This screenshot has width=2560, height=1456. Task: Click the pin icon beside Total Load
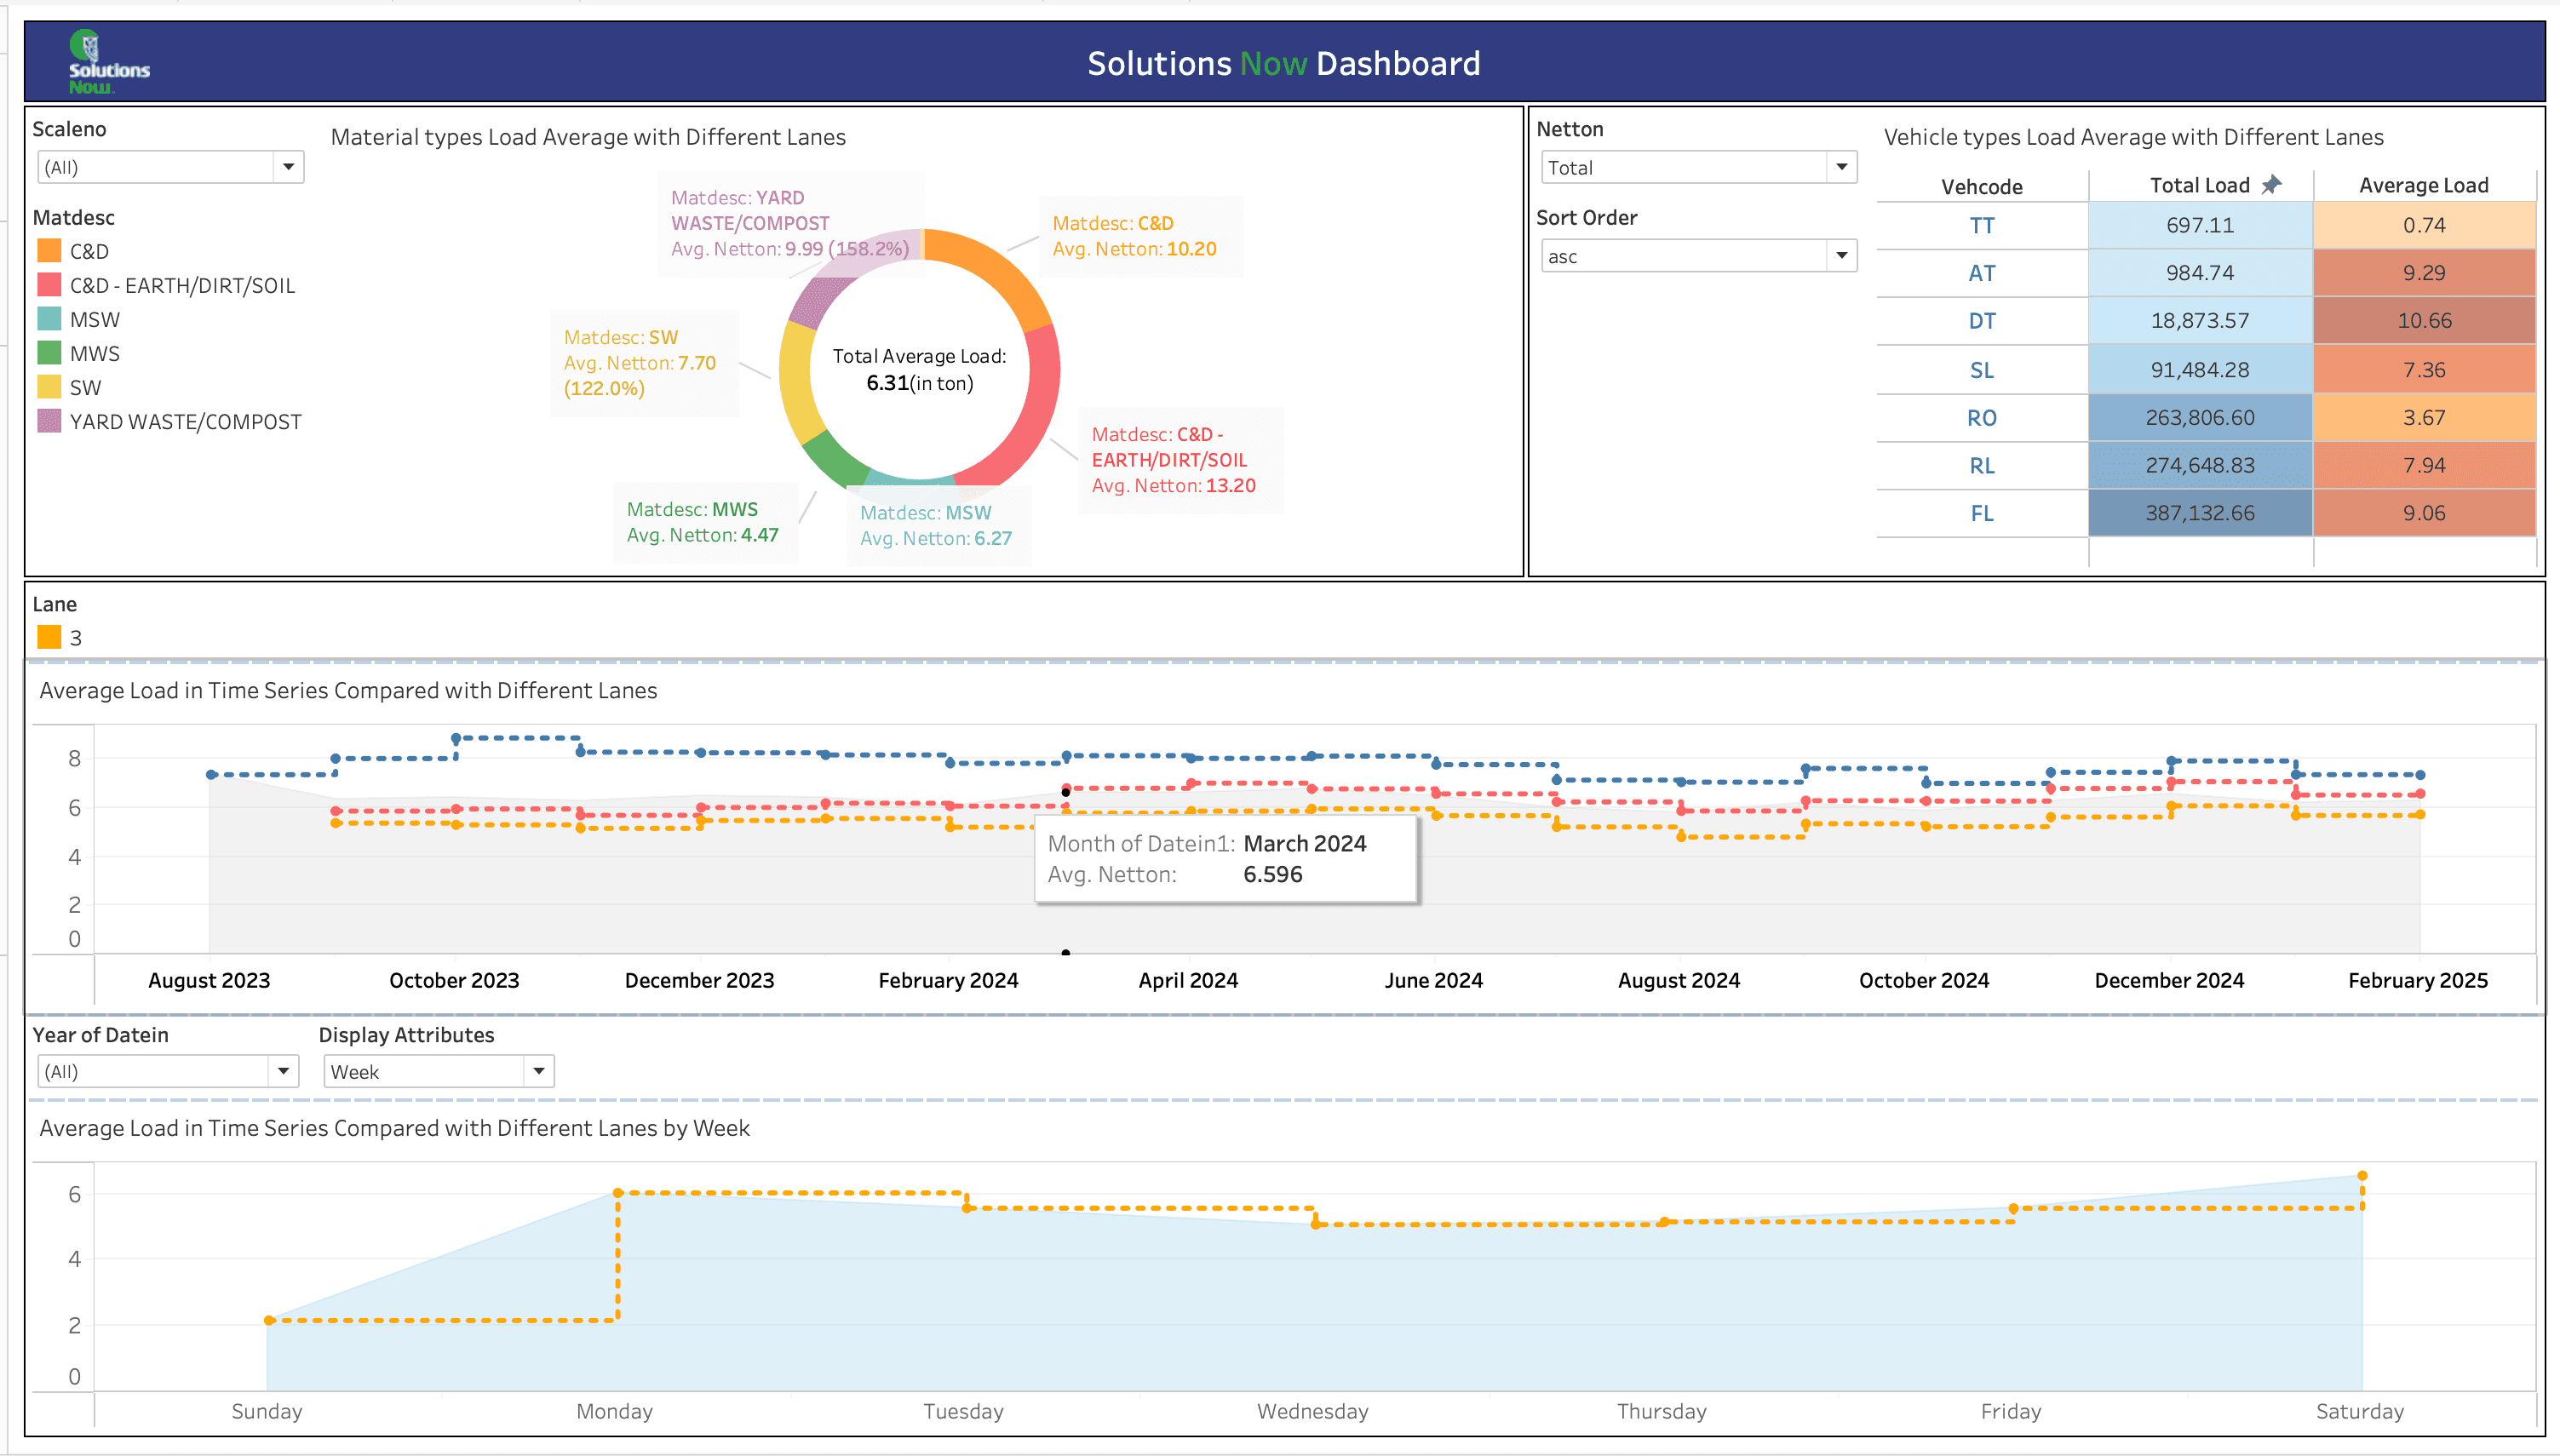2271,185
